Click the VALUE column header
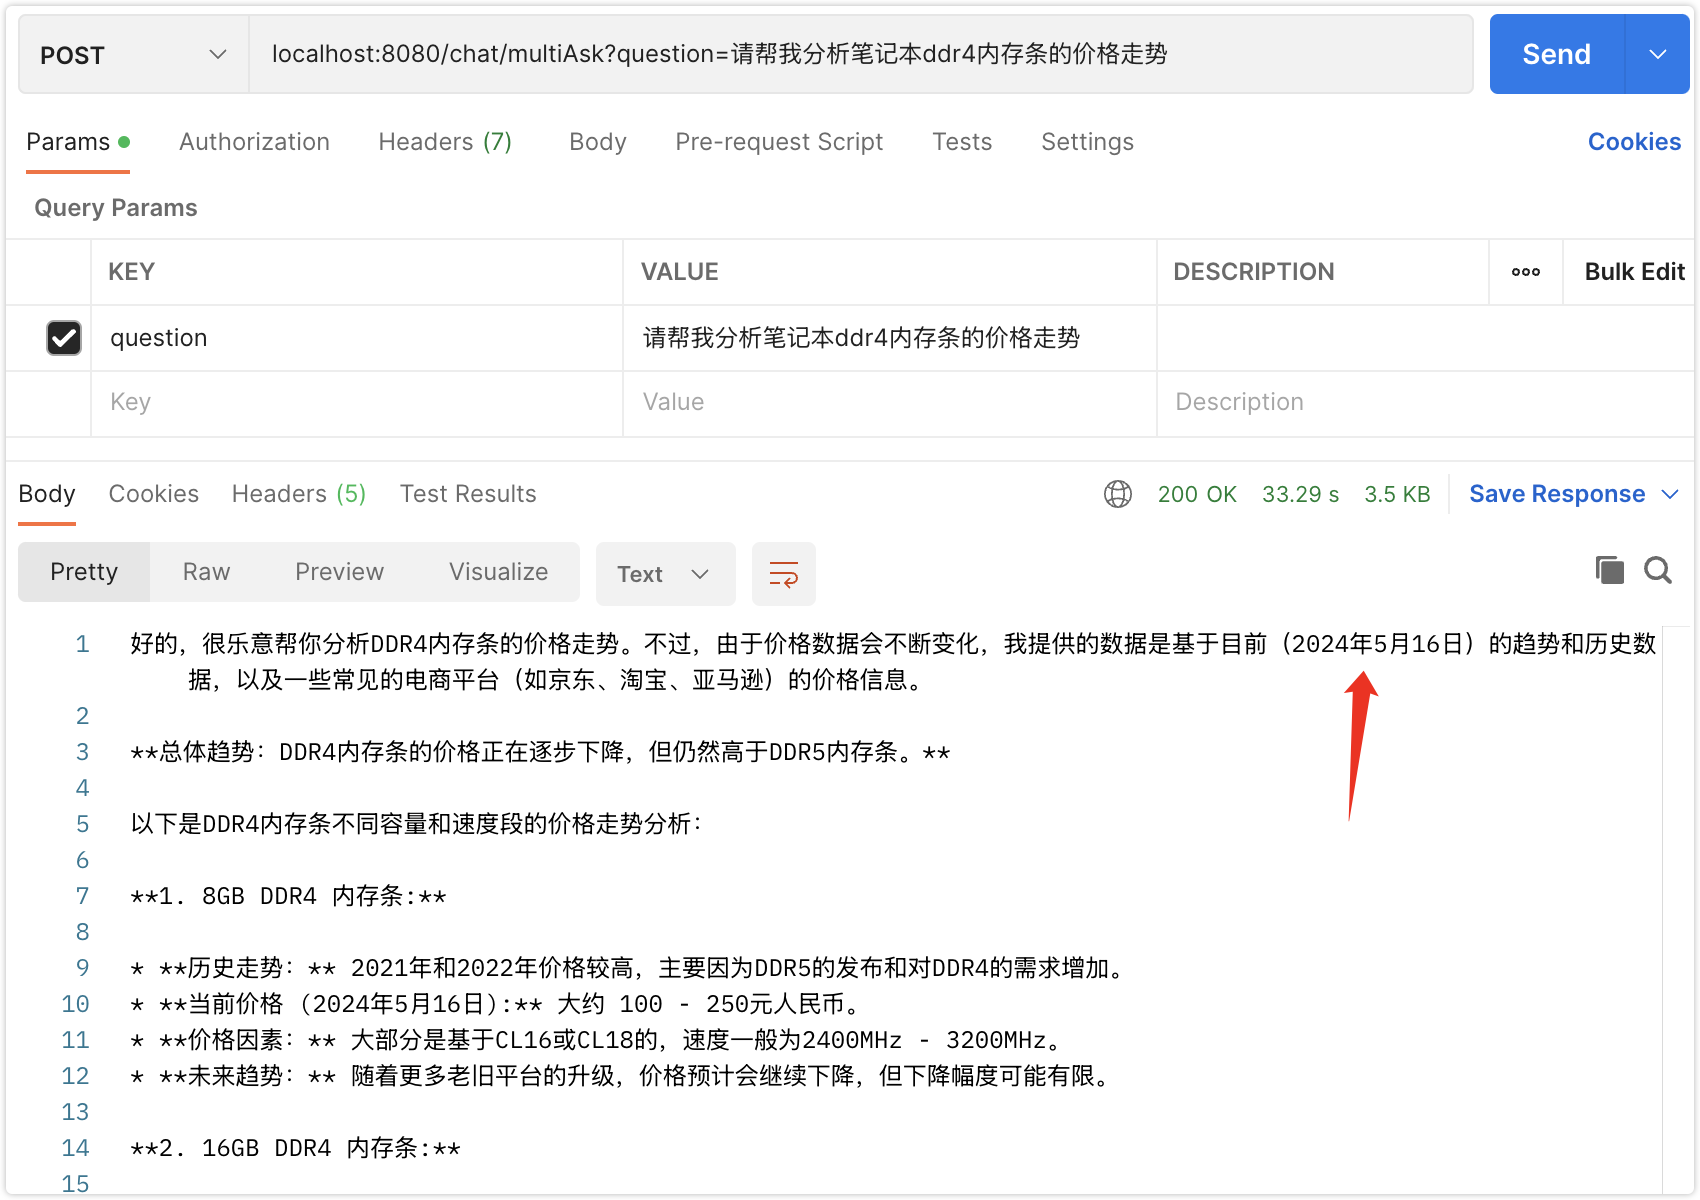The image size is (1700, 1200). 680,272
